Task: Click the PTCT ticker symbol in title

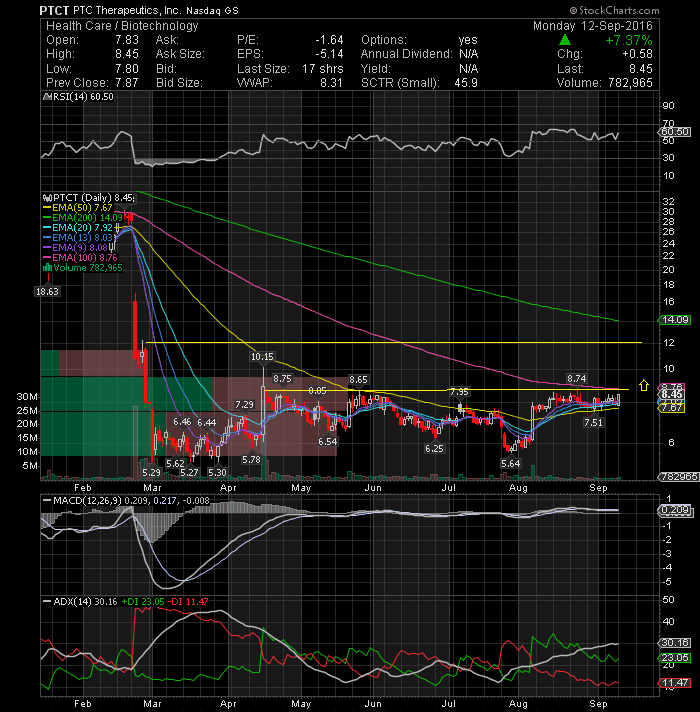Action: tap(54, 10)
